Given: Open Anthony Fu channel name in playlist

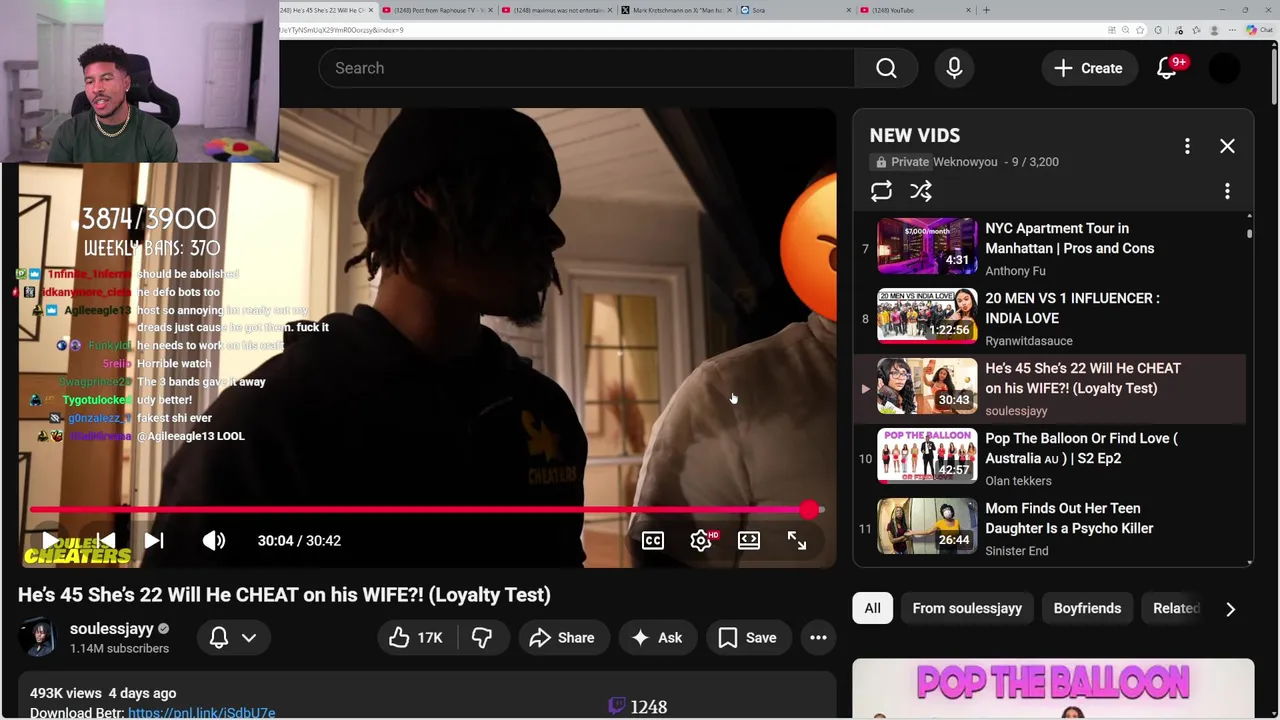Looking at the screenshot, I should pos(1015,271).
